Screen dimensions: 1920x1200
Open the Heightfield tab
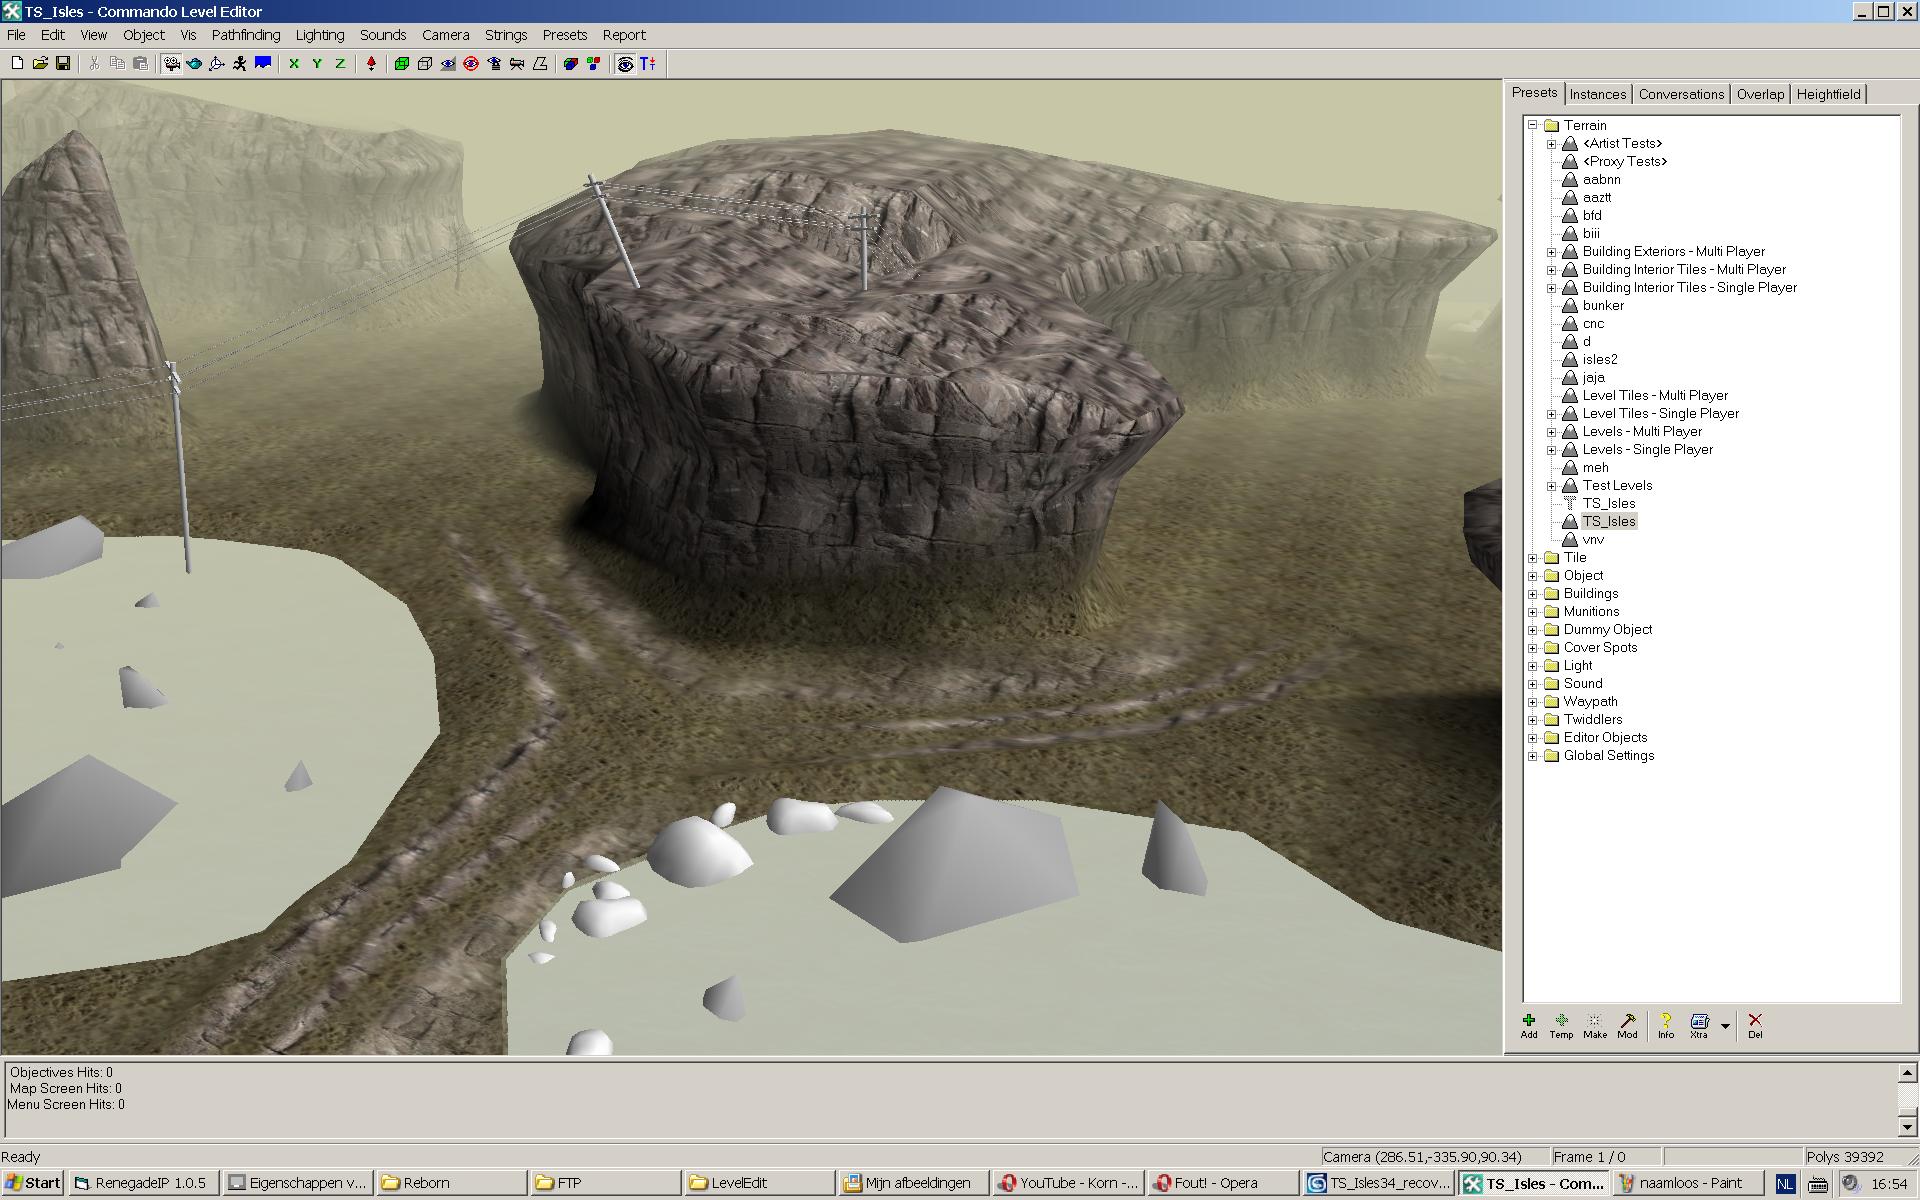coord(1828,94)
